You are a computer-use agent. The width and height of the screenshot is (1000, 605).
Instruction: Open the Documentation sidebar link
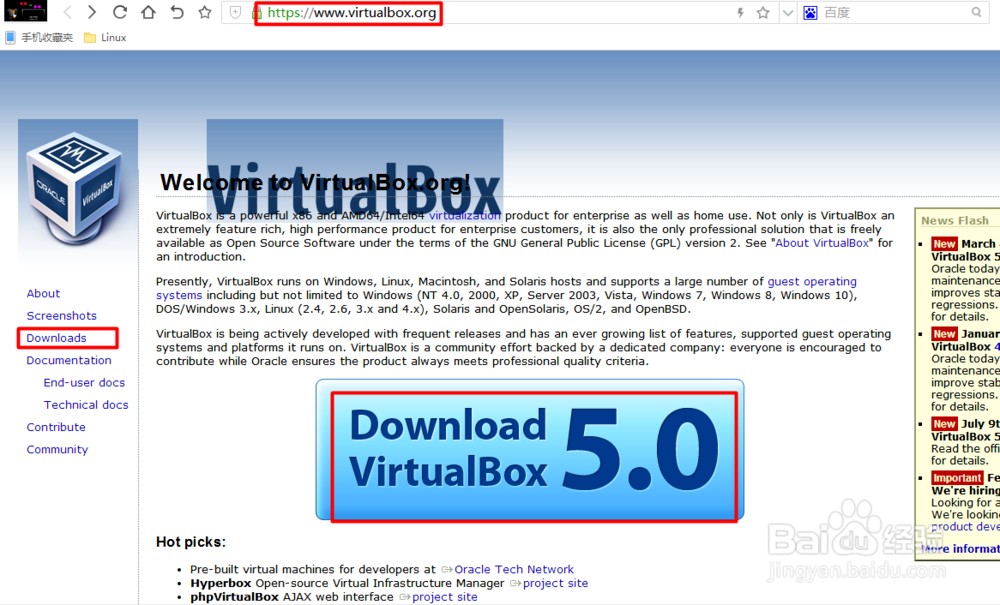(69, 360)
